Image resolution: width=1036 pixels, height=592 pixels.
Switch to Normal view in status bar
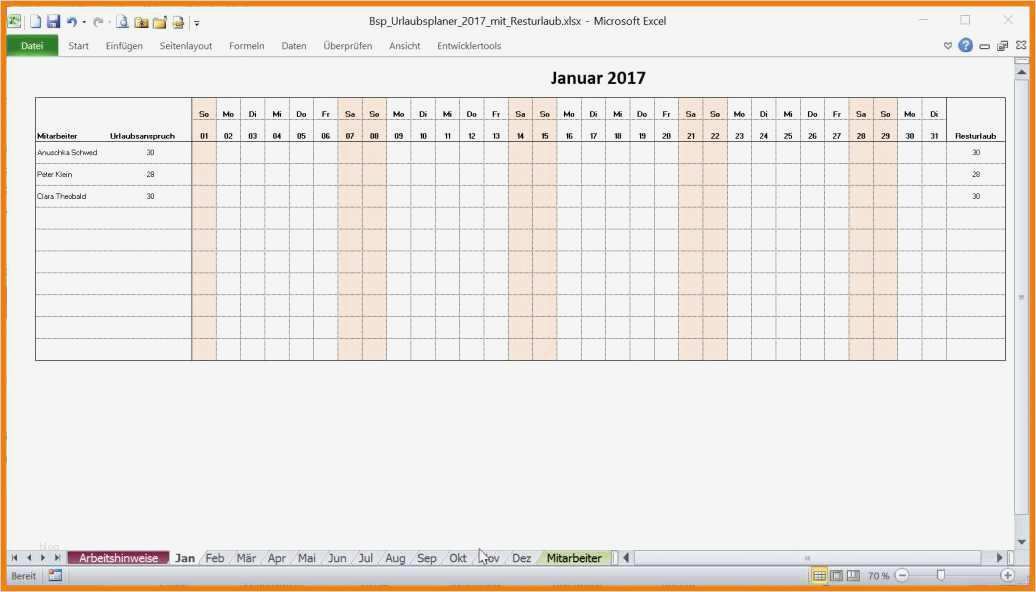coord(819,575)
